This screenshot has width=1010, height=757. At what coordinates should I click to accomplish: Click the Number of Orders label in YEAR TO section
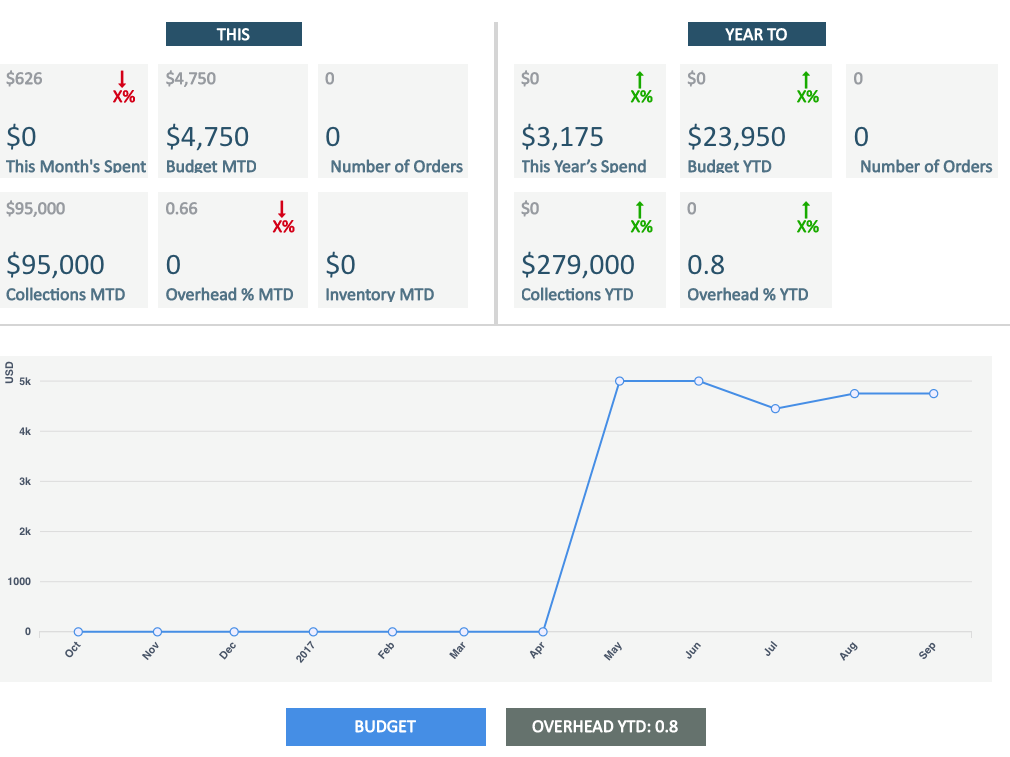point(926,166)
